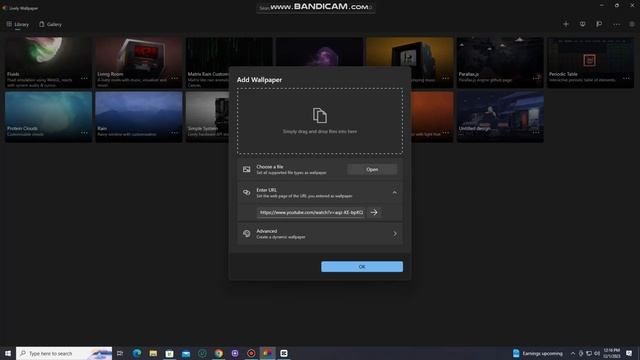
Task: Click the Lively Wallpaper taskbar icon
Action: point(267,353)
